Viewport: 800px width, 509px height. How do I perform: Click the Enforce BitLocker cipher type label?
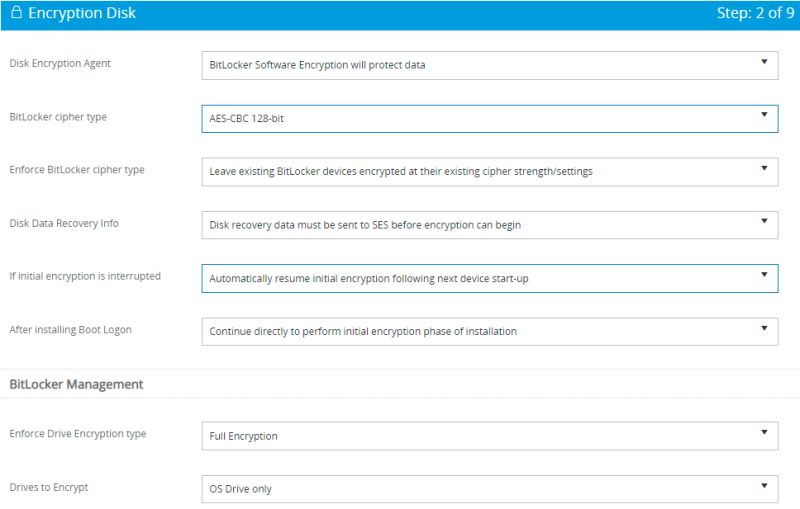(x=77, y=170)
